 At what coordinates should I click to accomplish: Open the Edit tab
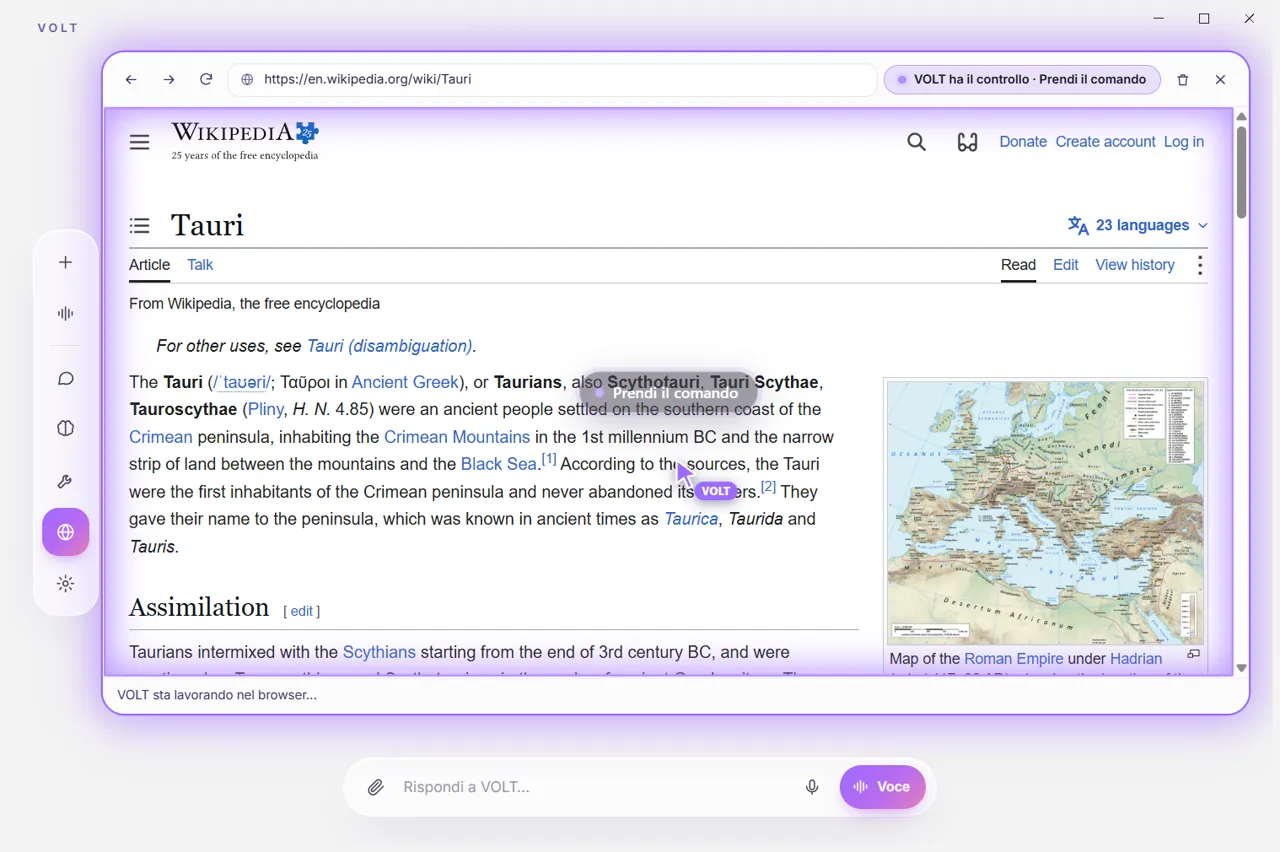pyautogui.click(x=1066, y=265)
